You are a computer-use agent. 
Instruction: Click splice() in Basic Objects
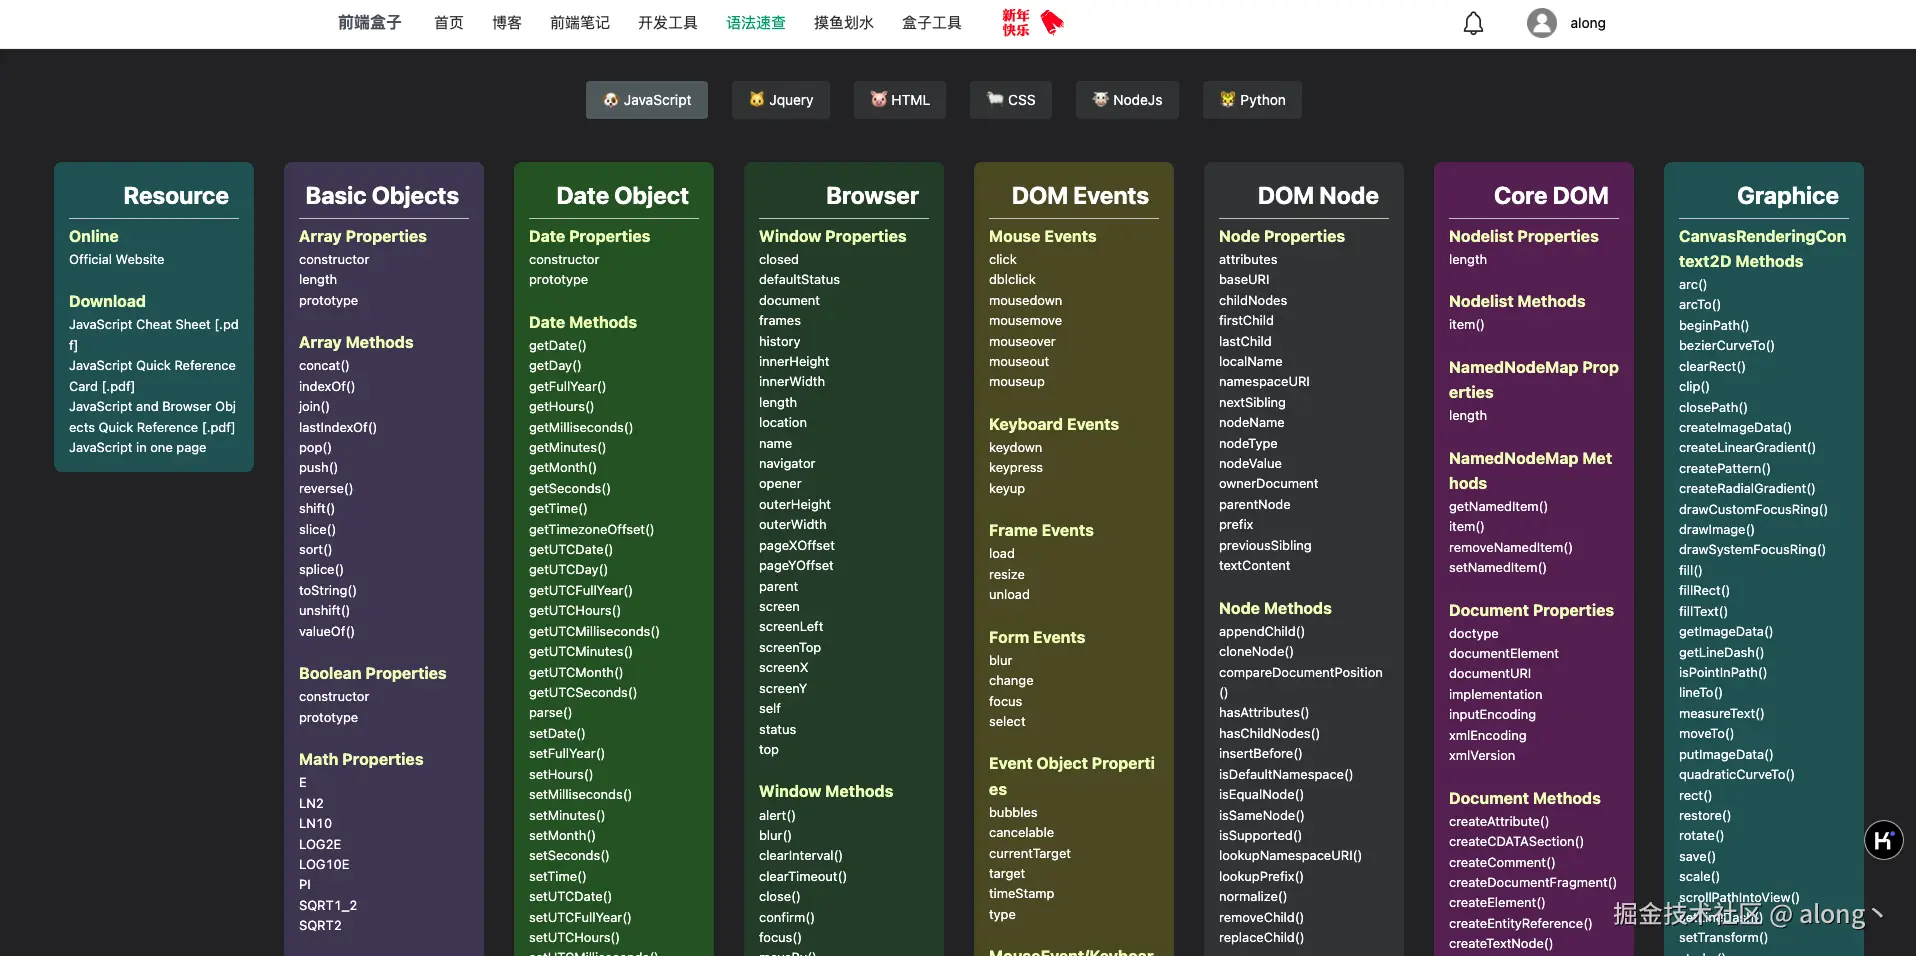[321, 570]
